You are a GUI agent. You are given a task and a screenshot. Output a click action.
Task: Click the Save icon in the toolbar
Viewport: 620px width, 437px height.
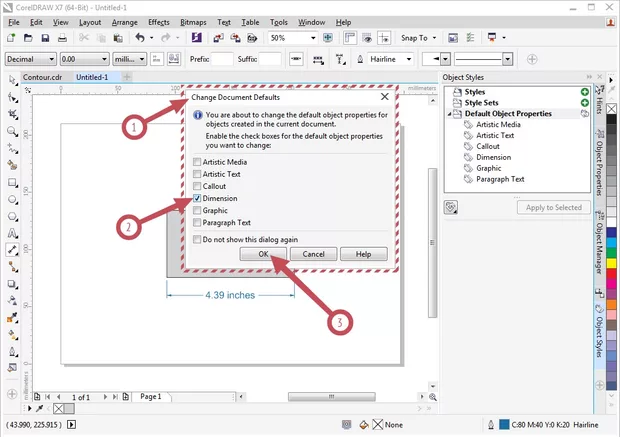46,38
